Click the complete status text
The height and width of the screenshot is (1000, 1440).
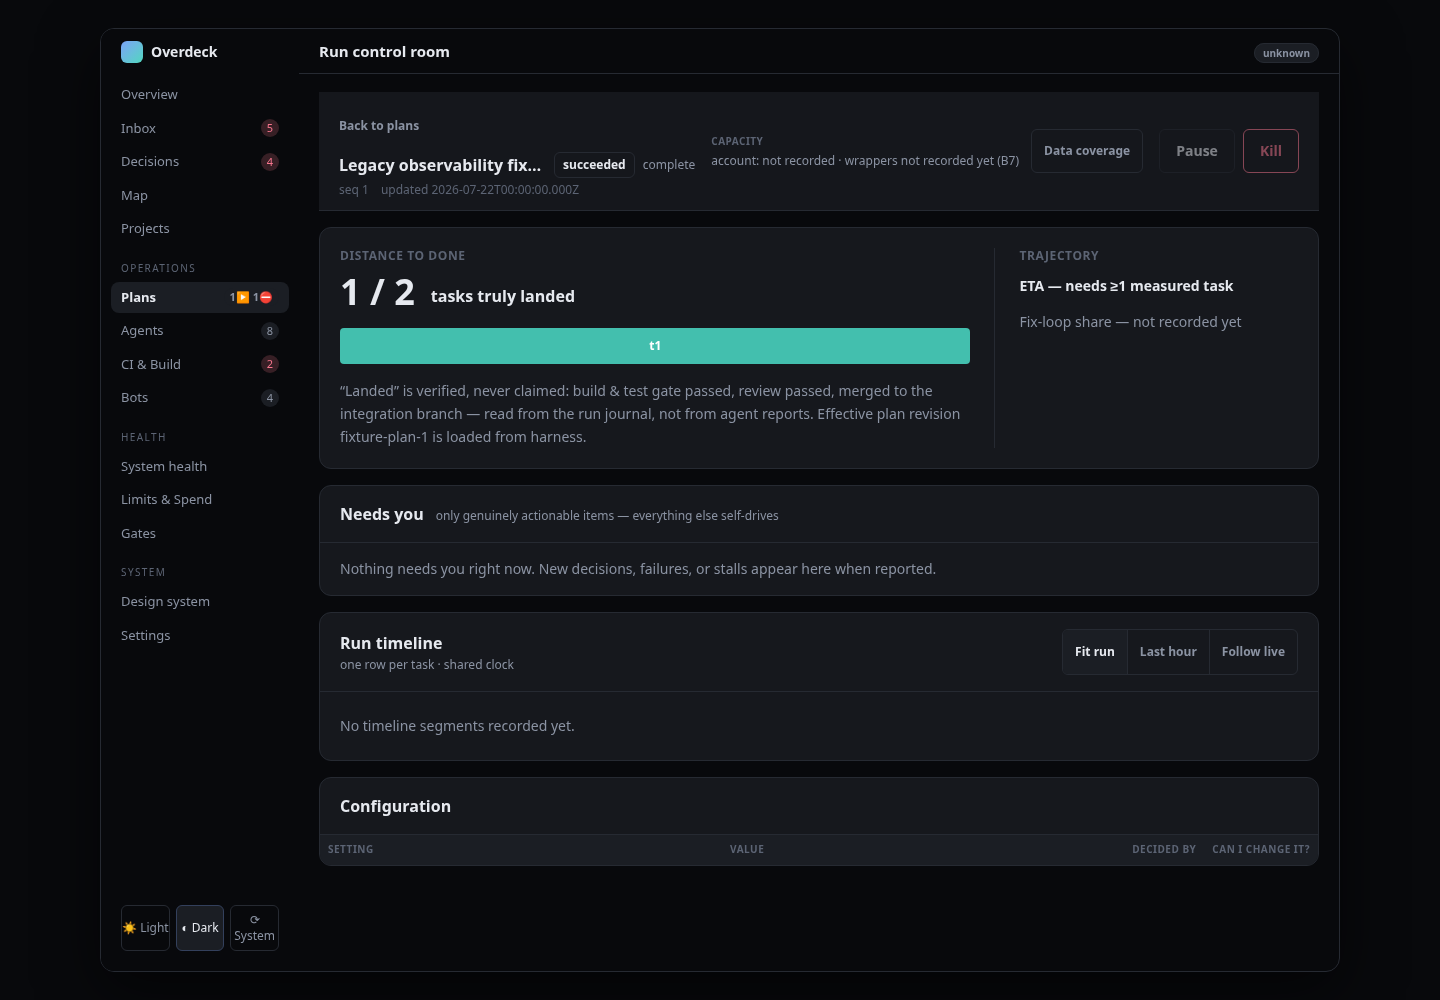coord(669,165)
